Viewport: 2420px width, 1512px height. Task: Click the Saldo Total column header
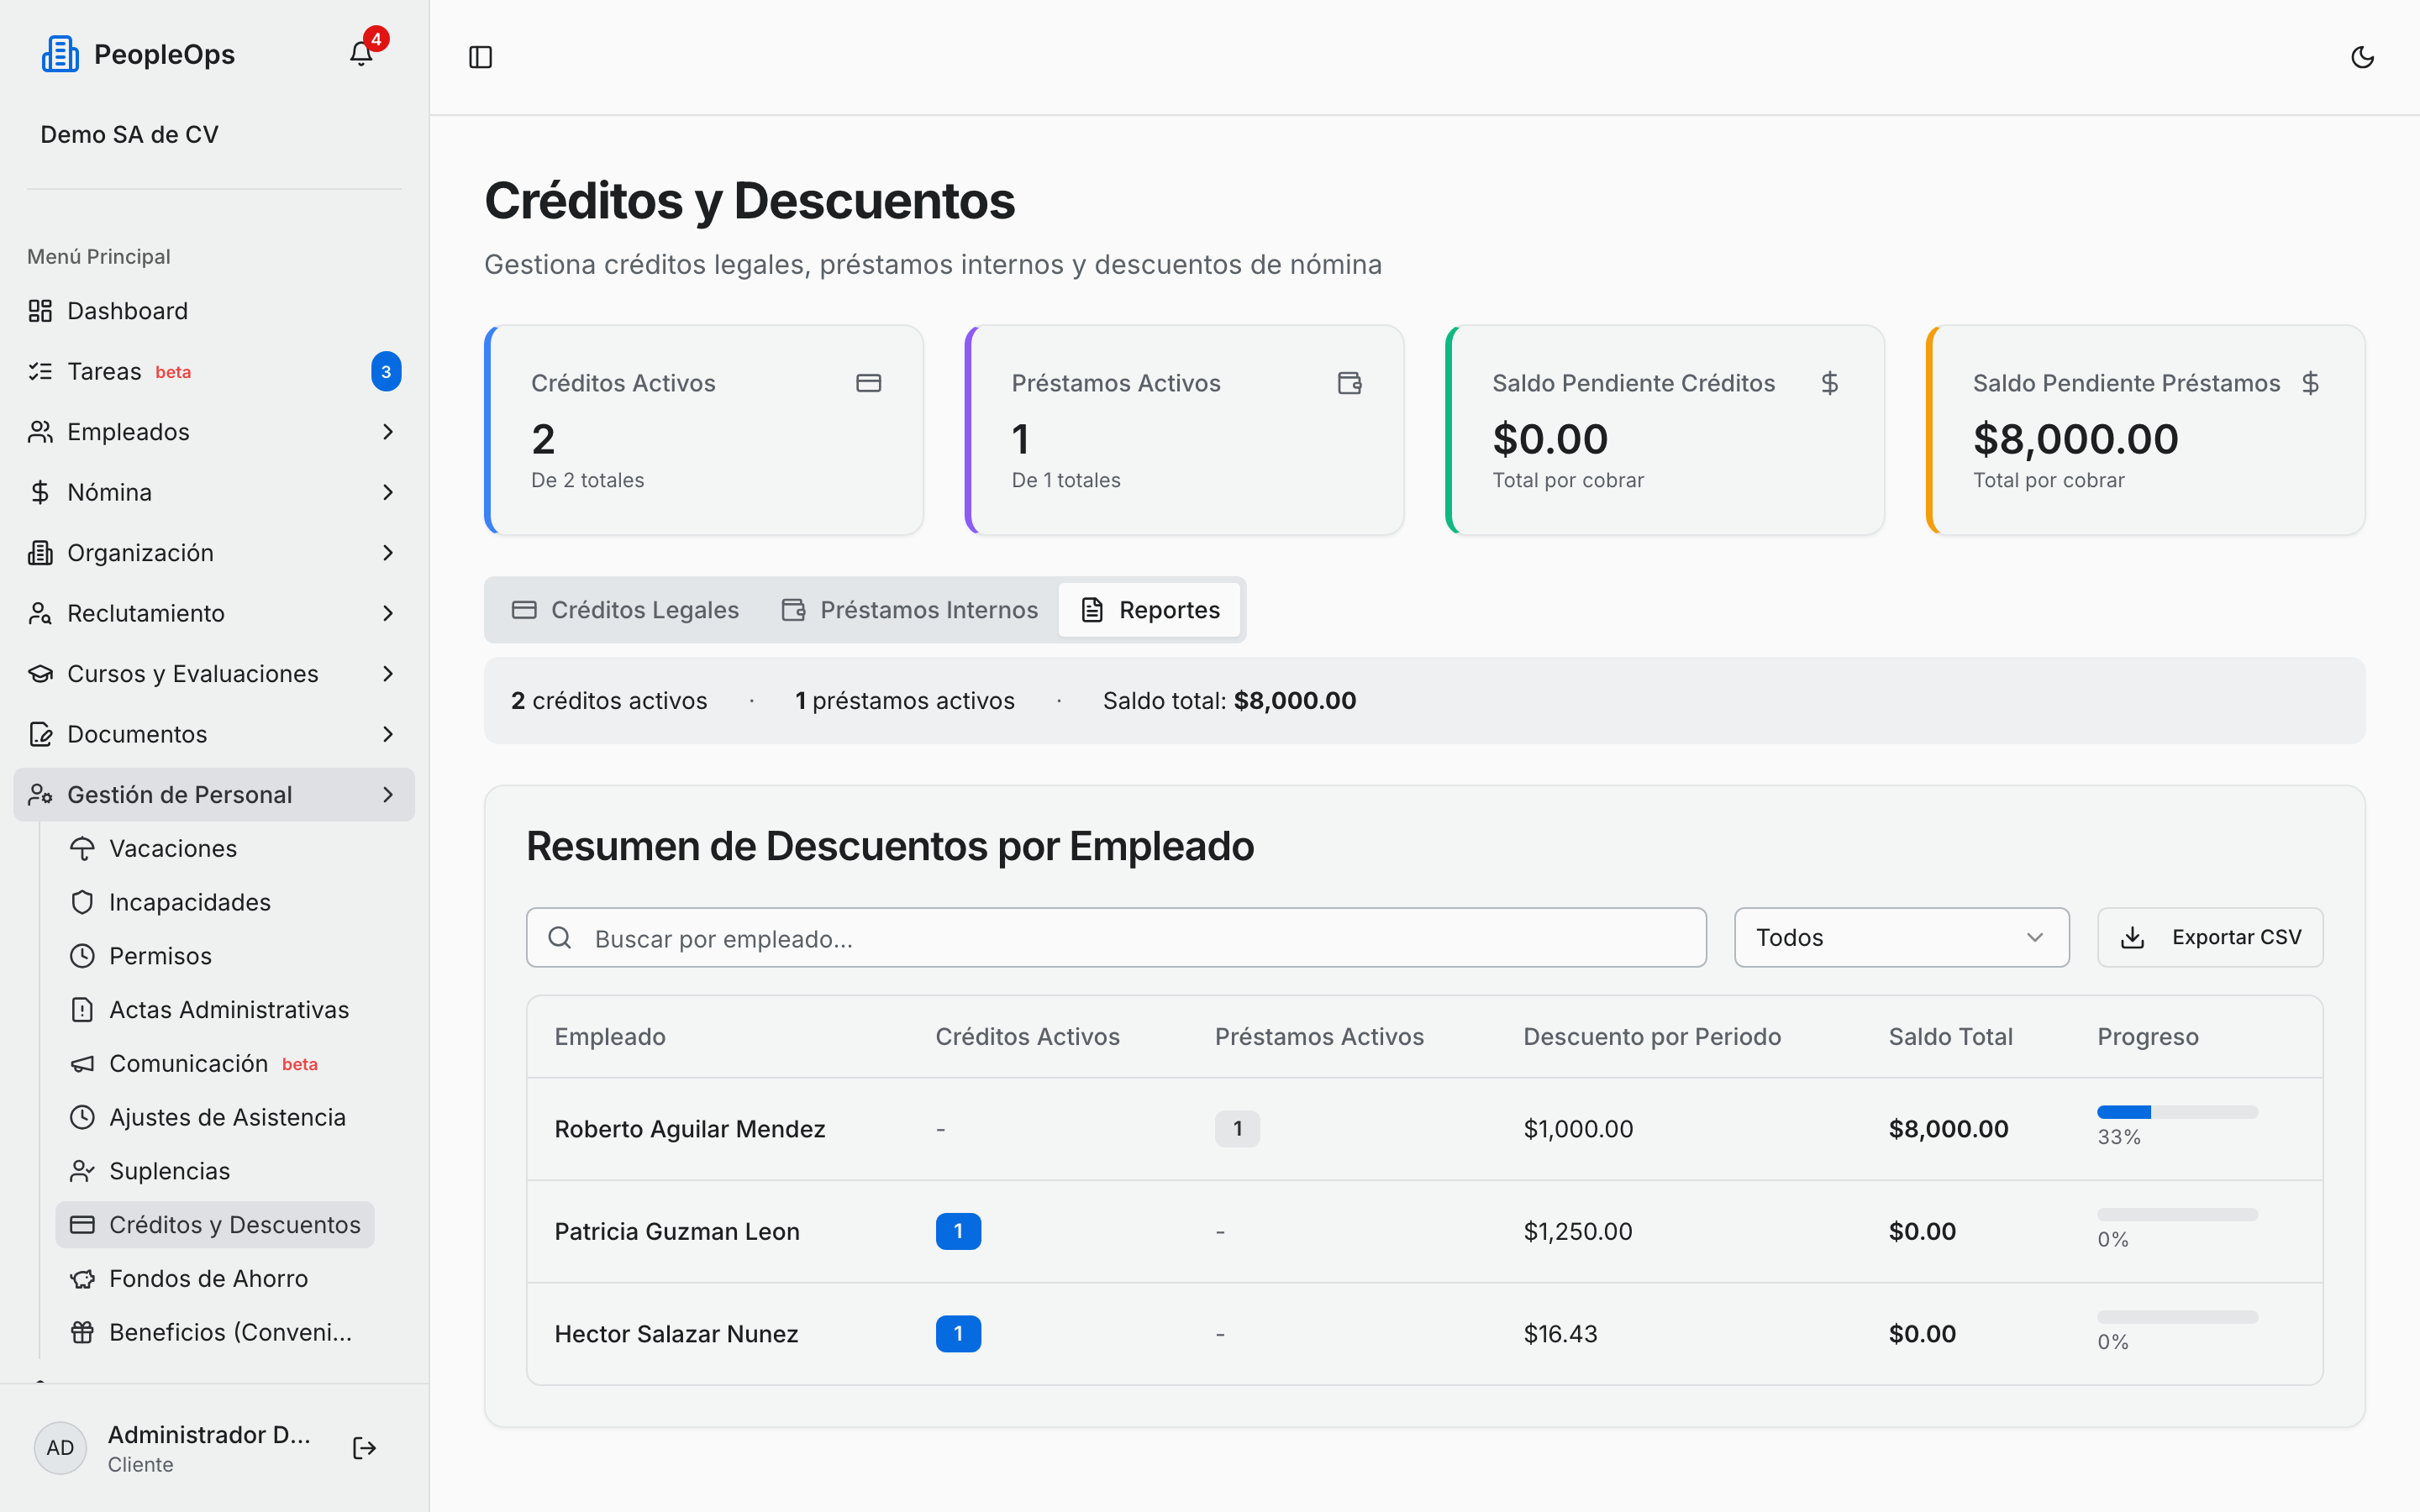pos(1950,1037)
